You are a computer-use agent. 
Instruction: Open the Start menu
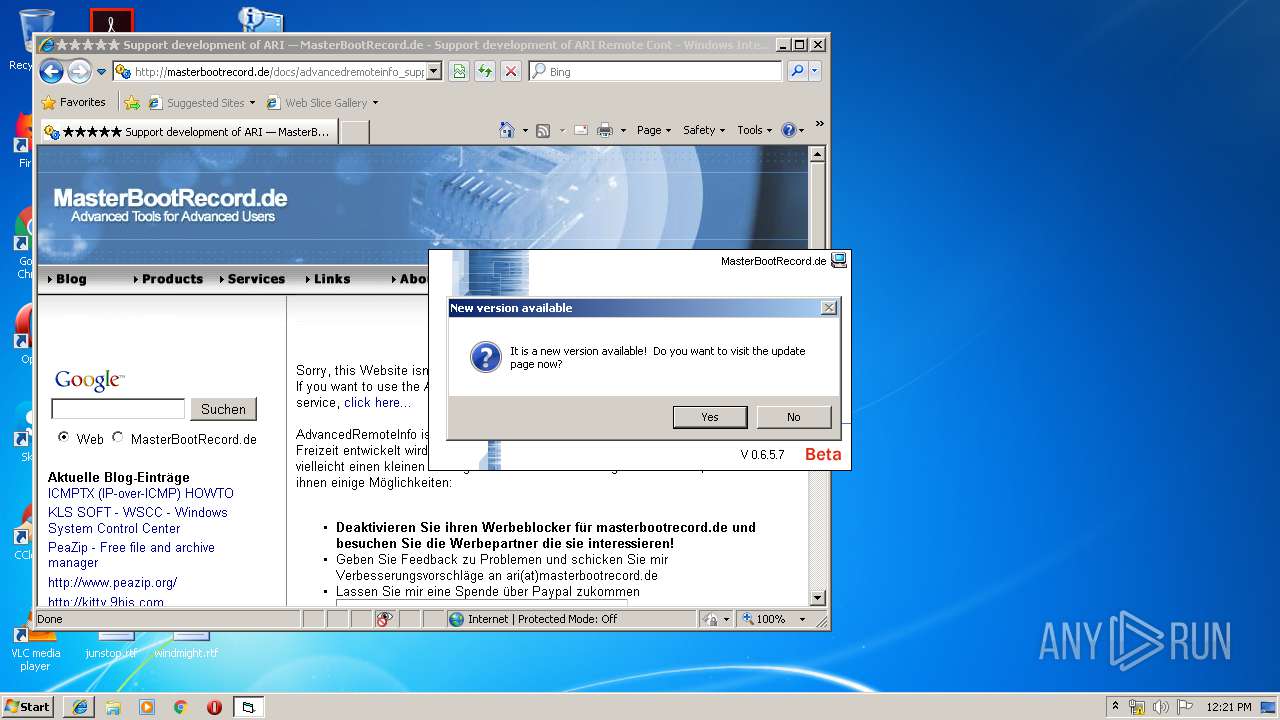pos(28,706)
